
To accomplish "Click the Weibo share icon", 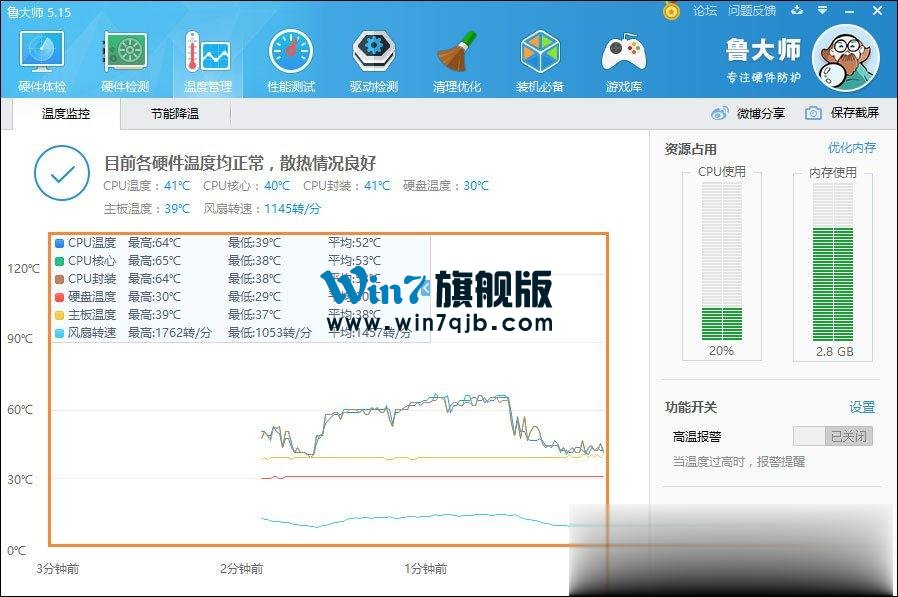I will point(719,113).
